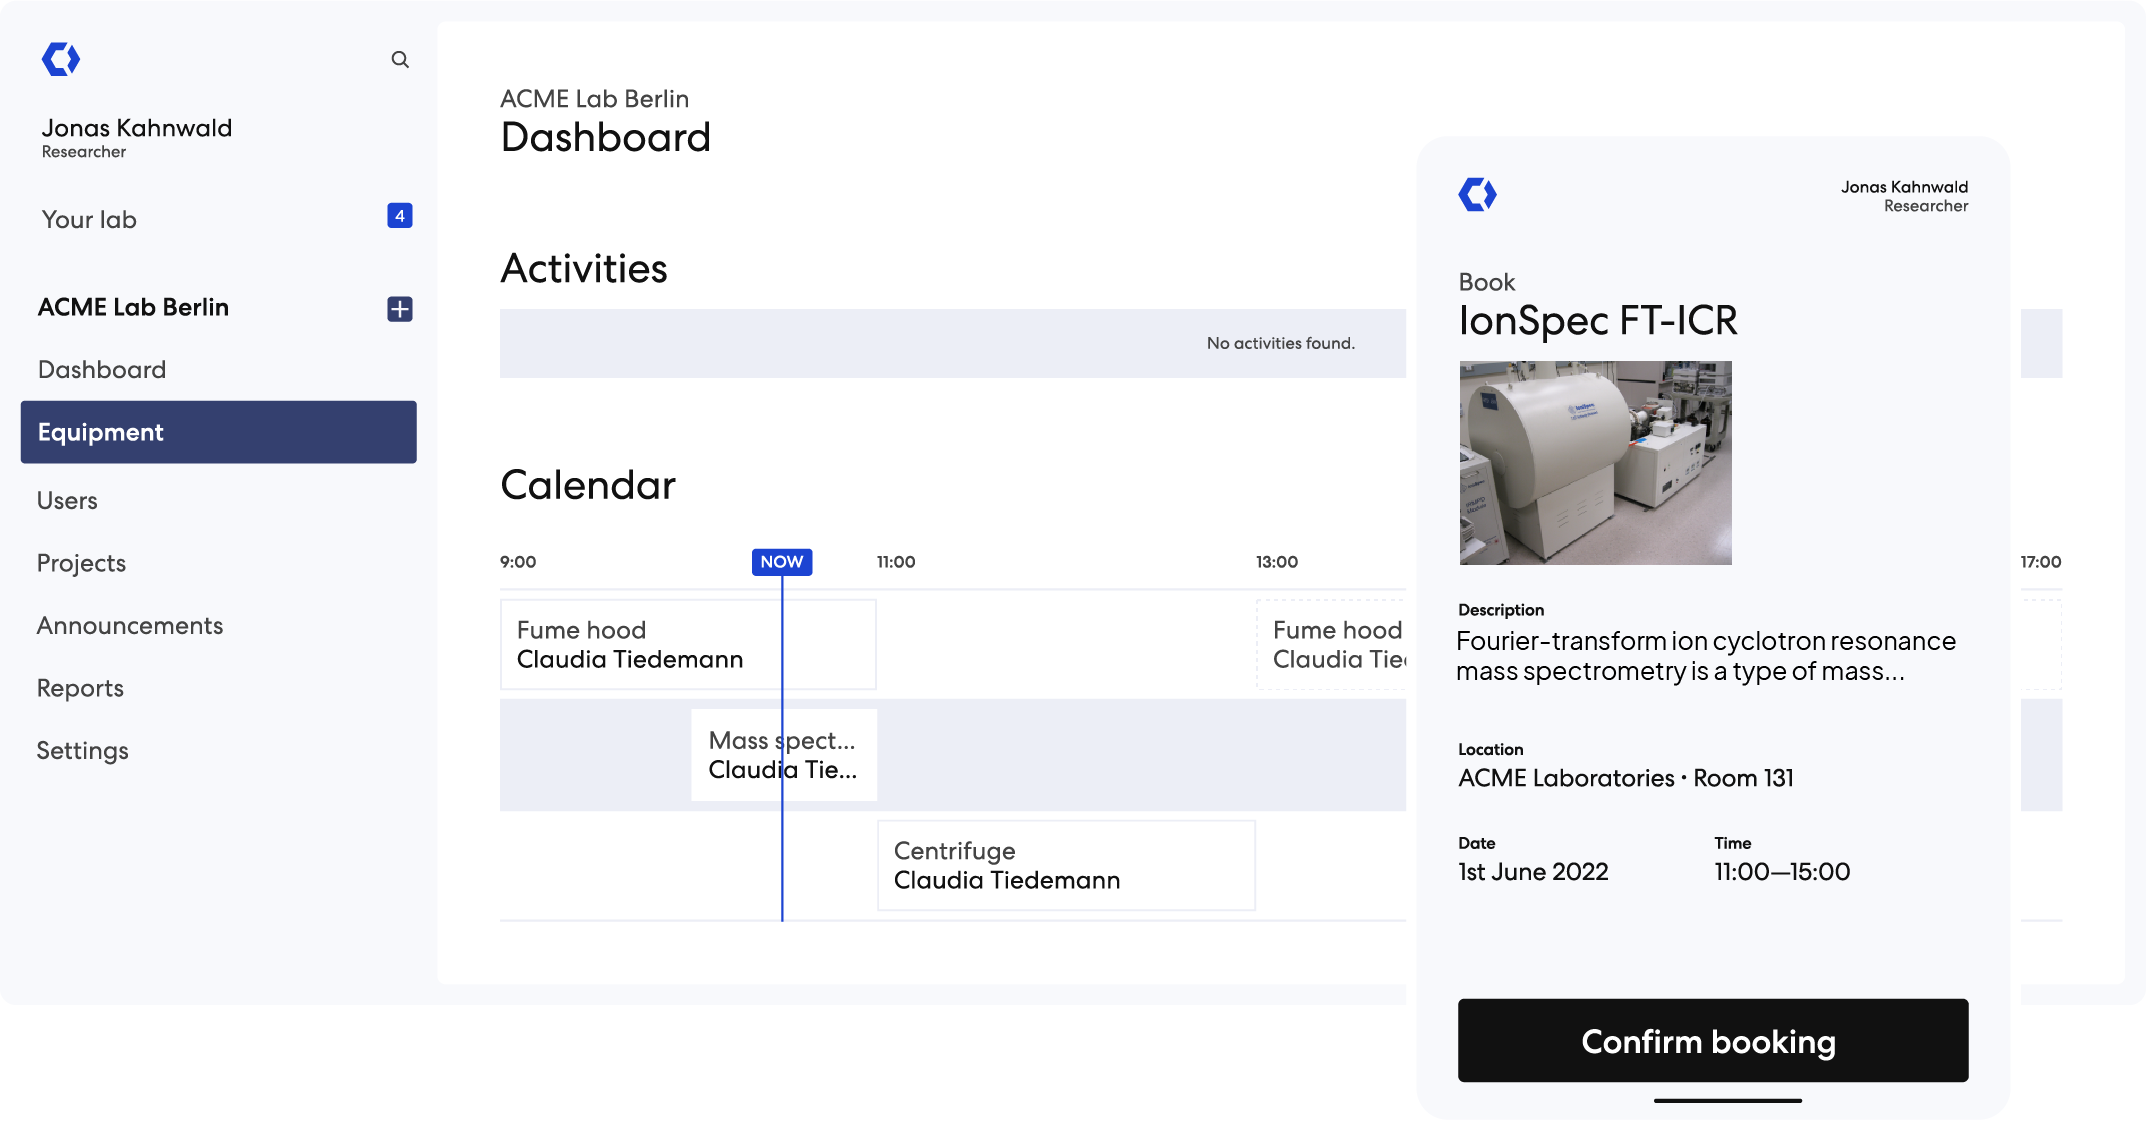Open the Your lab section
Image resolution: width=2146 pixels, height=1130 pixels.
click(x=89, y=220)
